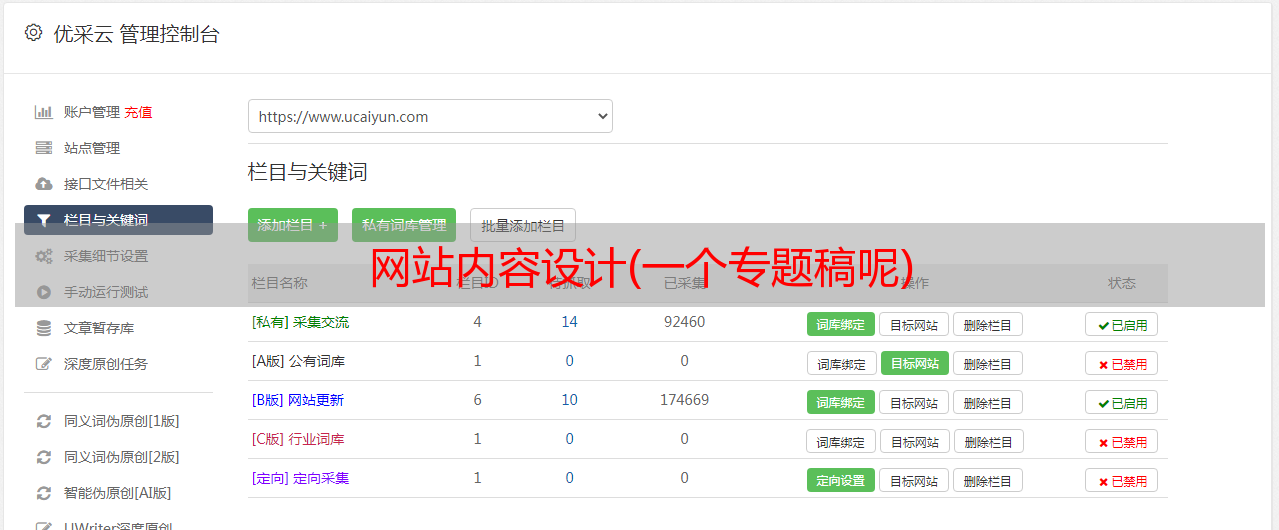Click the gear icon beside 优采云 管理控制台
The image size is (1279, 530).
tap(33, 33)
